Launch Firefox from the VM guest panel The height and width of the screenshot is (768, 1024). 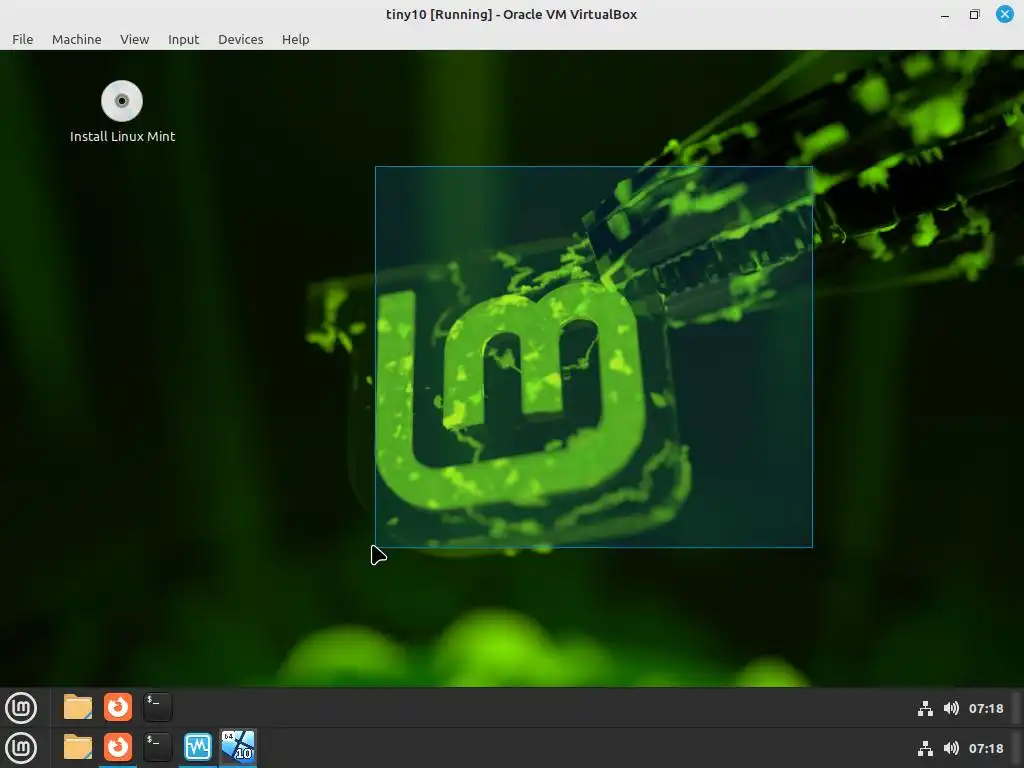coord(118,707)
